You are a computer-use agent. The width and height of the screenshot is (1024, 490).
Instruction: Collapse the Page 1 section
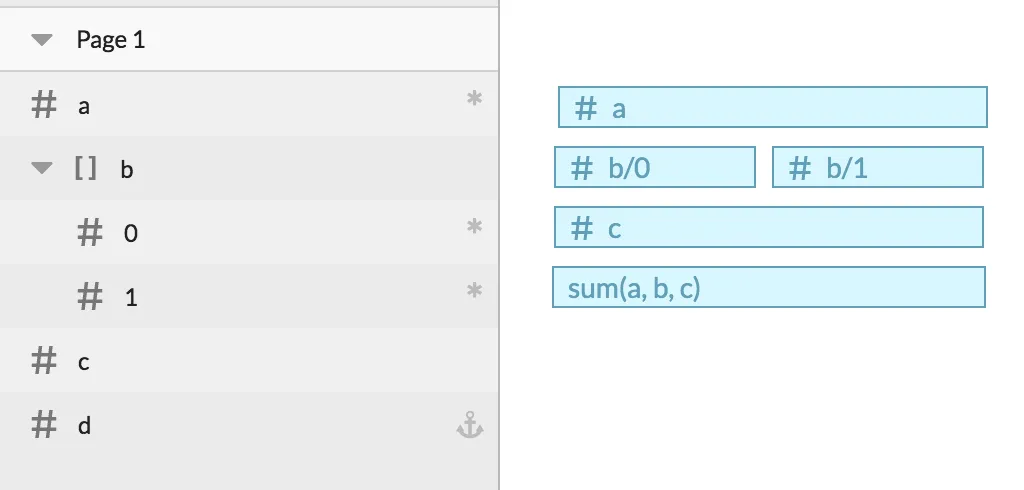[x=42, y=40]
